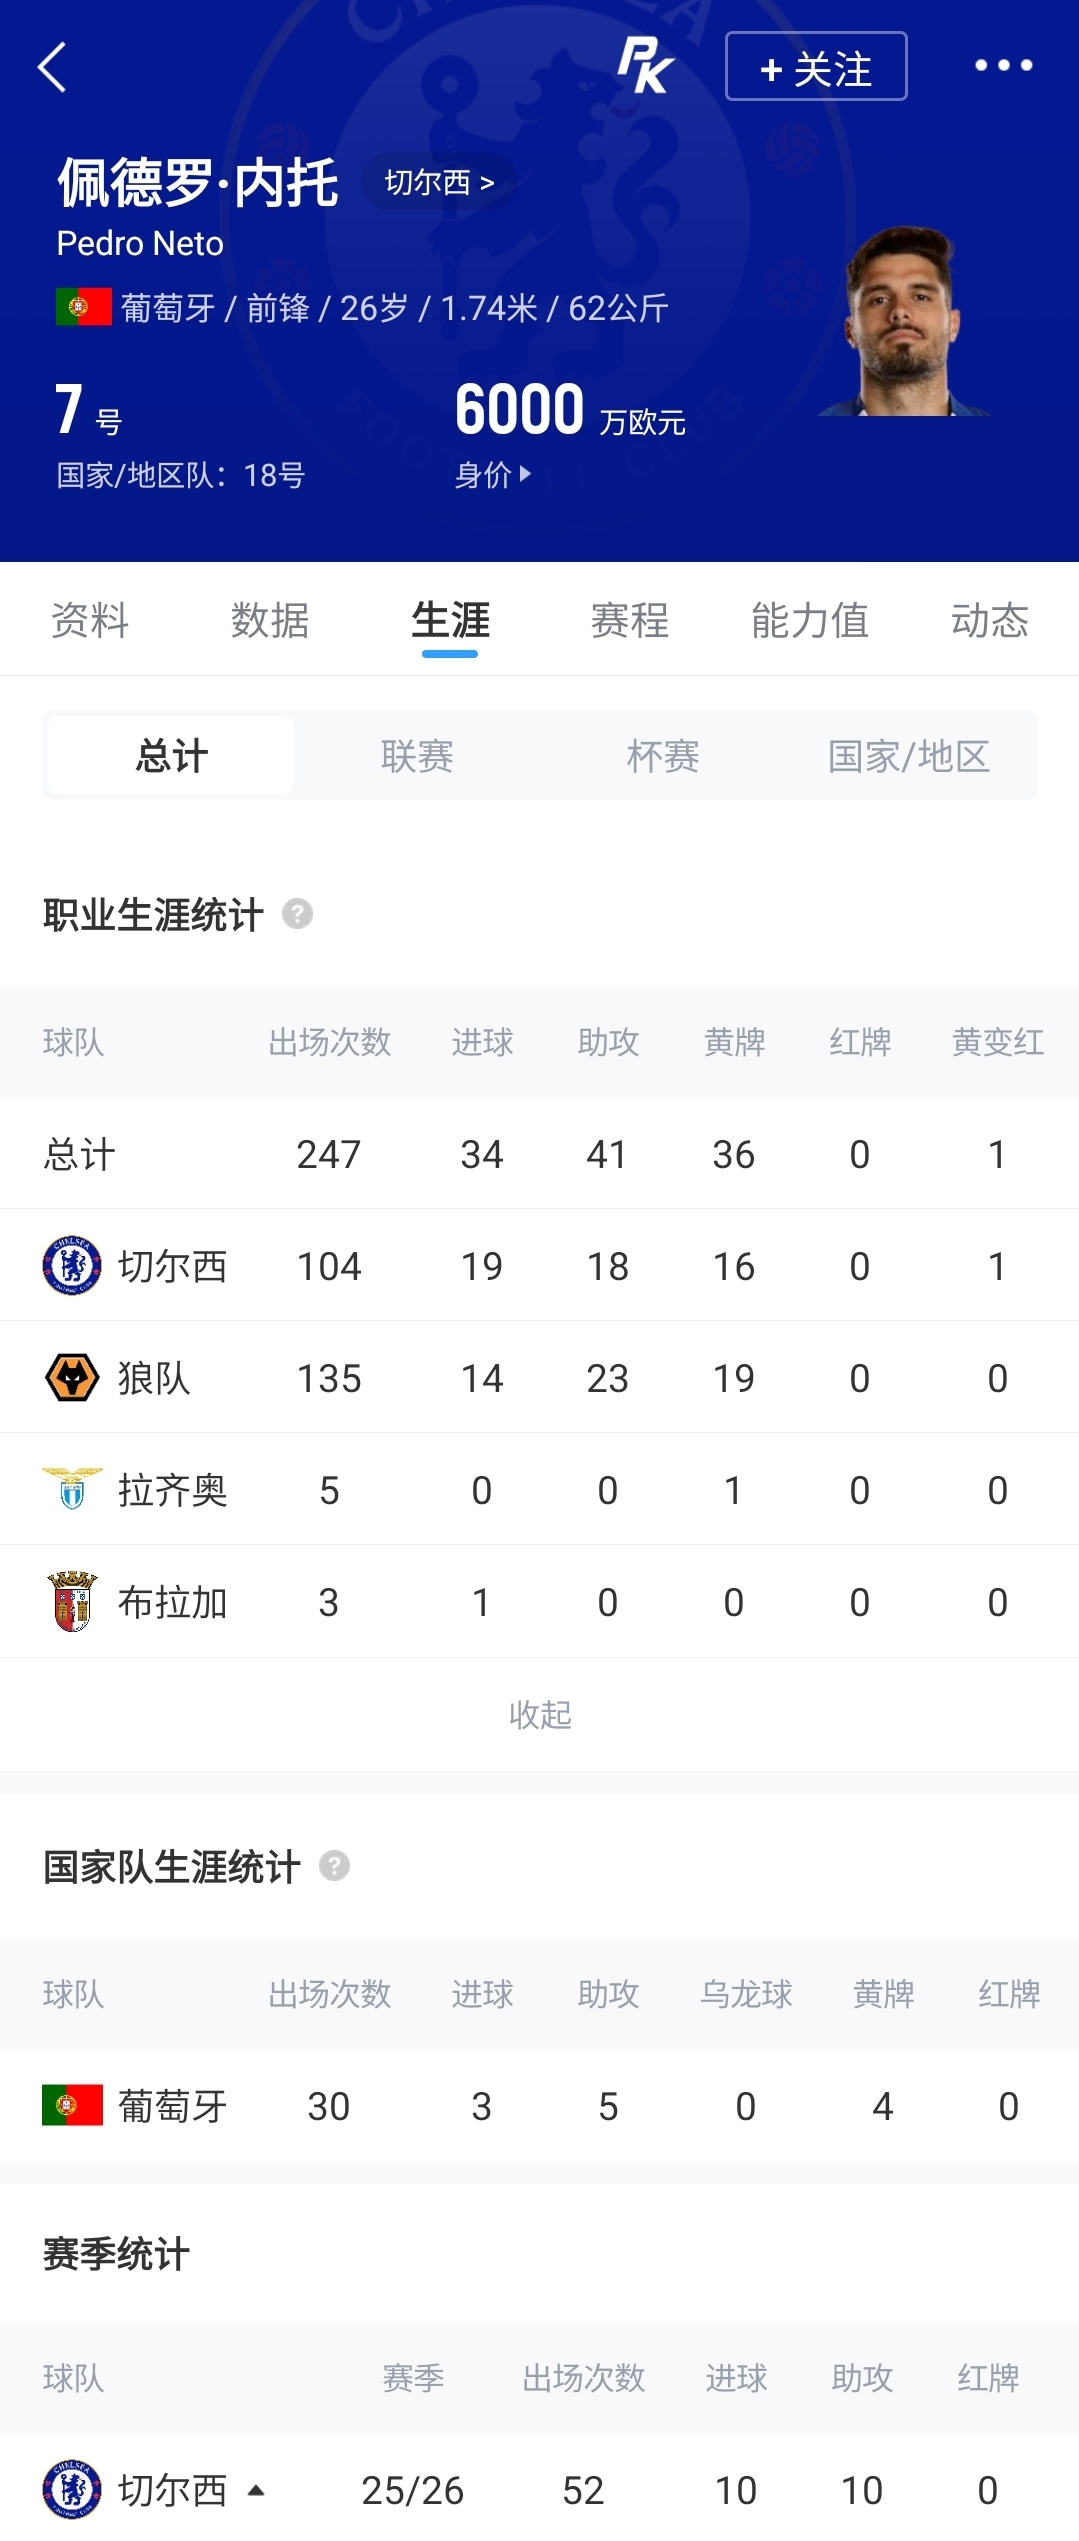This screenshot has width=1079, height=2541.
Task: Tap the Lazio team logo
Action: (x=72, y=1490)
